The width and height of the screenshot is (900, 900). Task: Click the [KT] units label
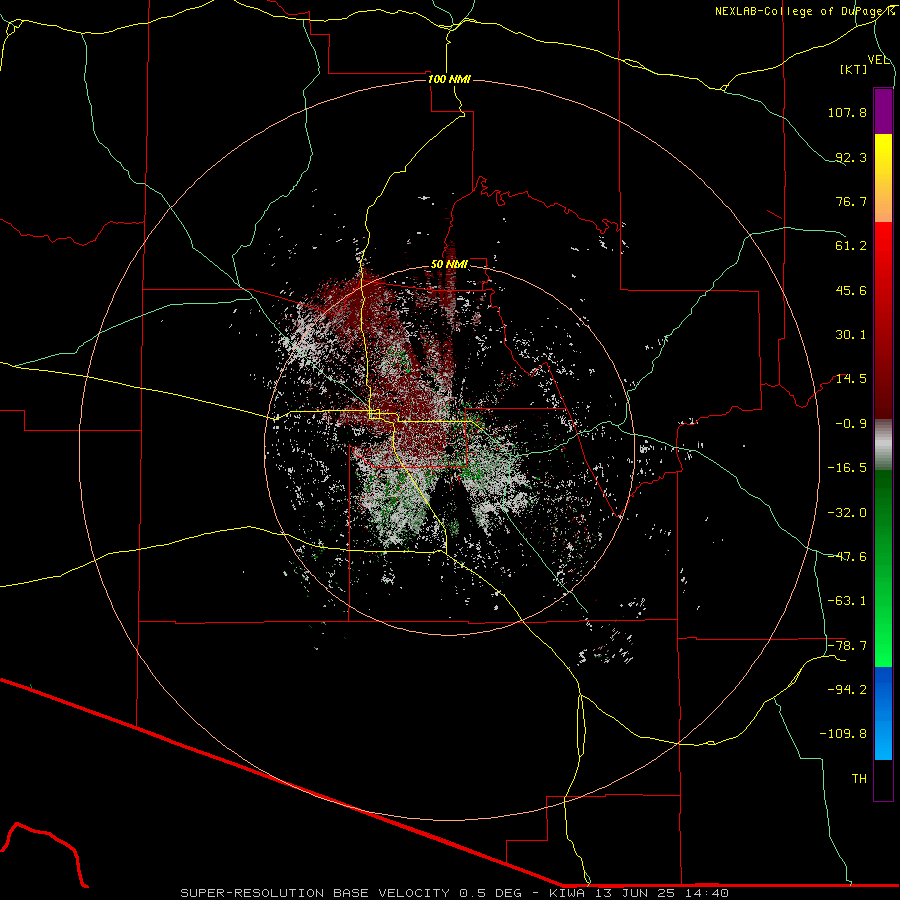coord(854,69)
